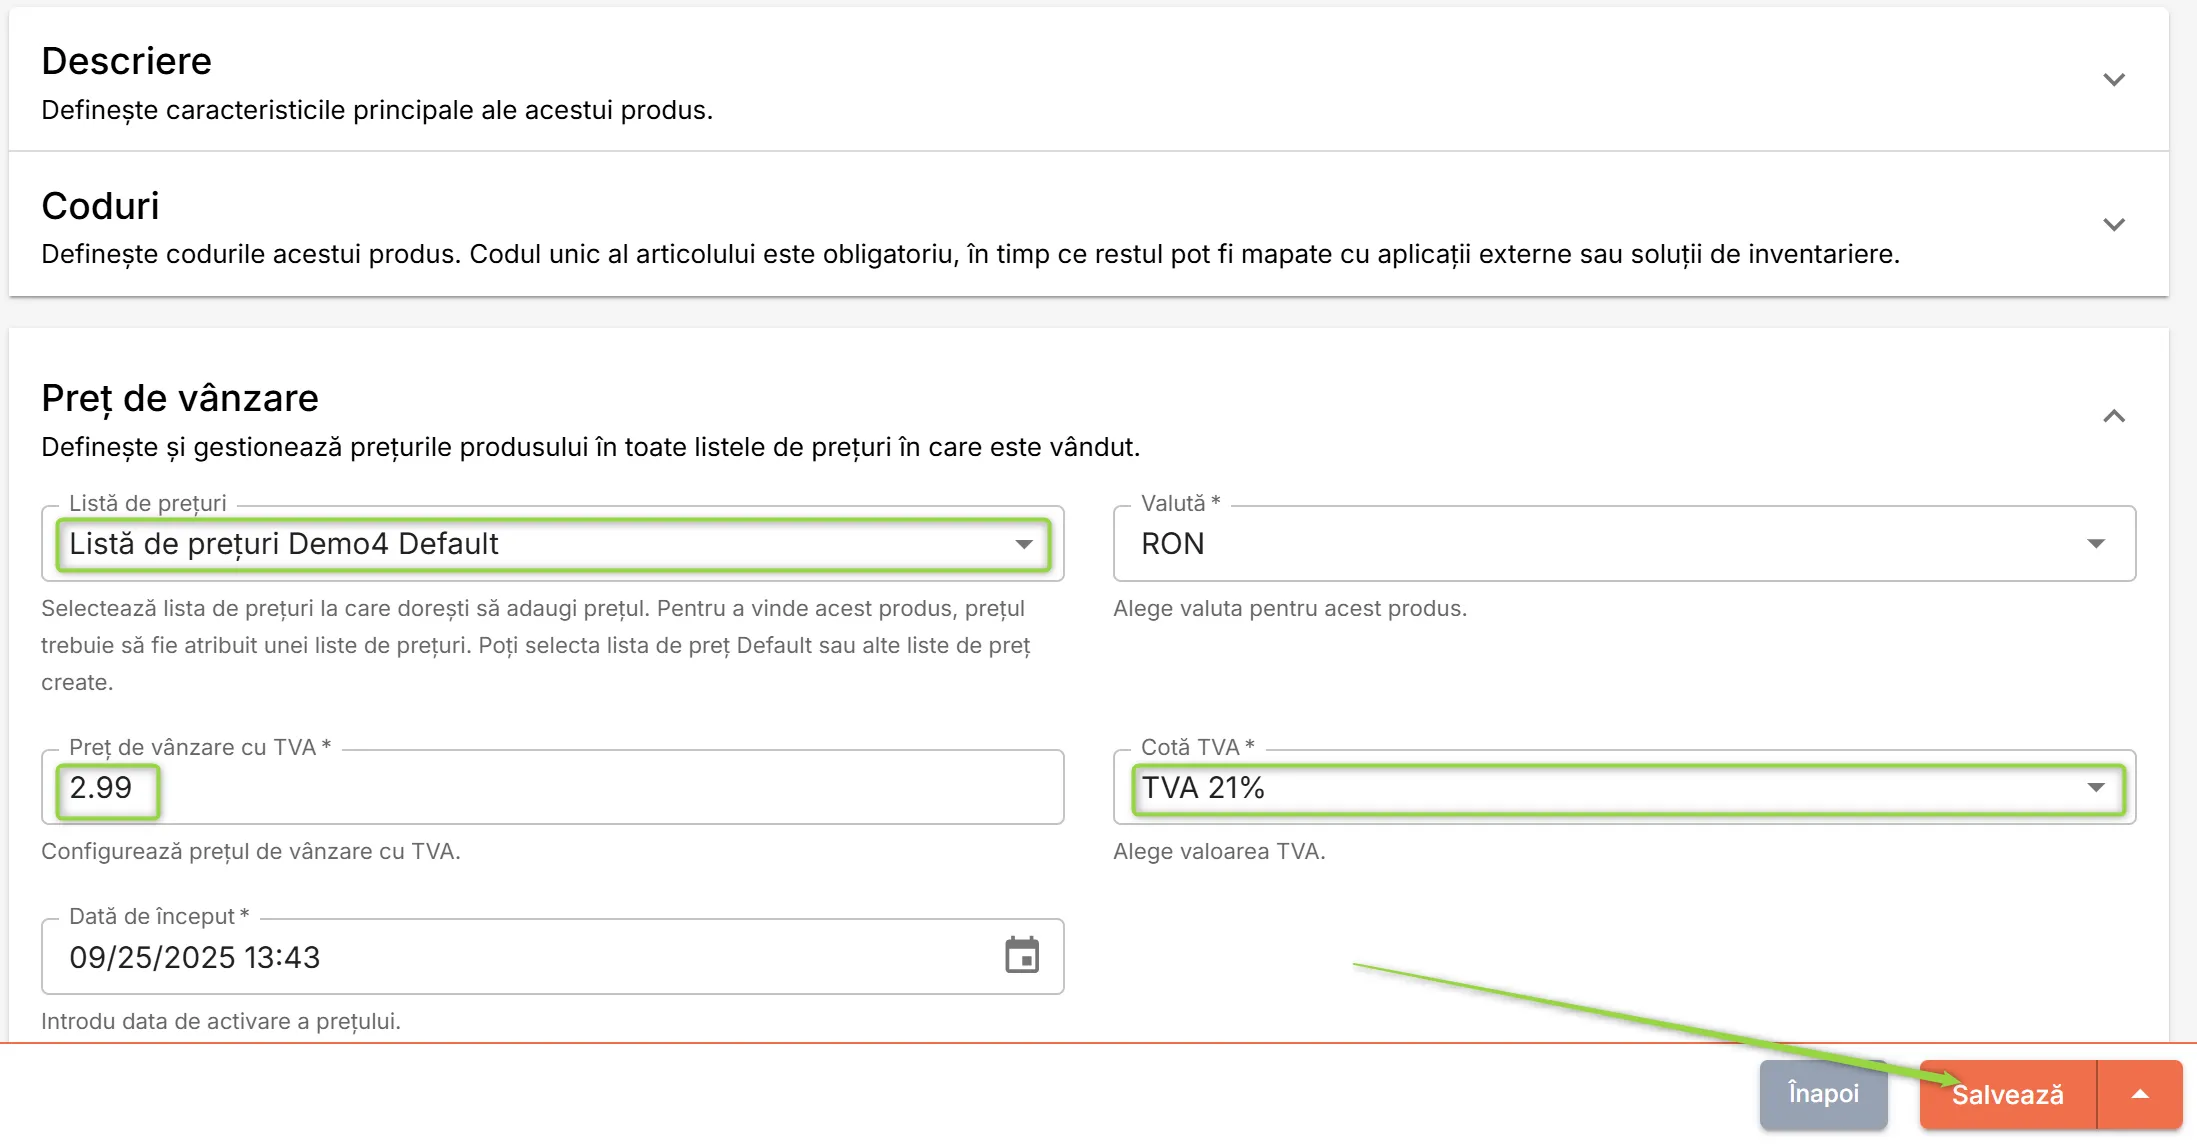Viewport: 2197px width, 1144px height.
Task: Click the Listă de prețuri dropdown arrow
Action: coord(1023,544)
